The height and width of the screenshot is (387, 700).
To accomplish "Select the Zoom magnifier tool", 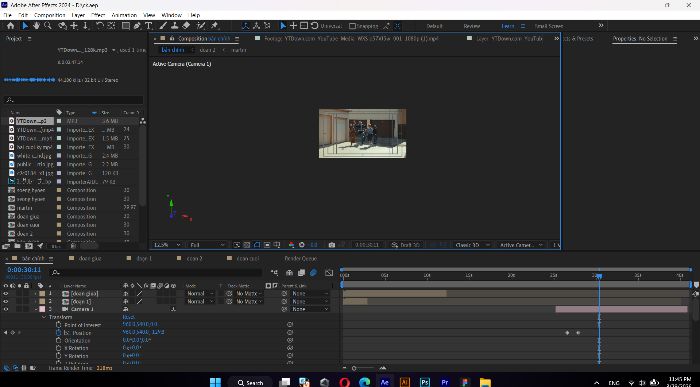I will click(47, 26).
